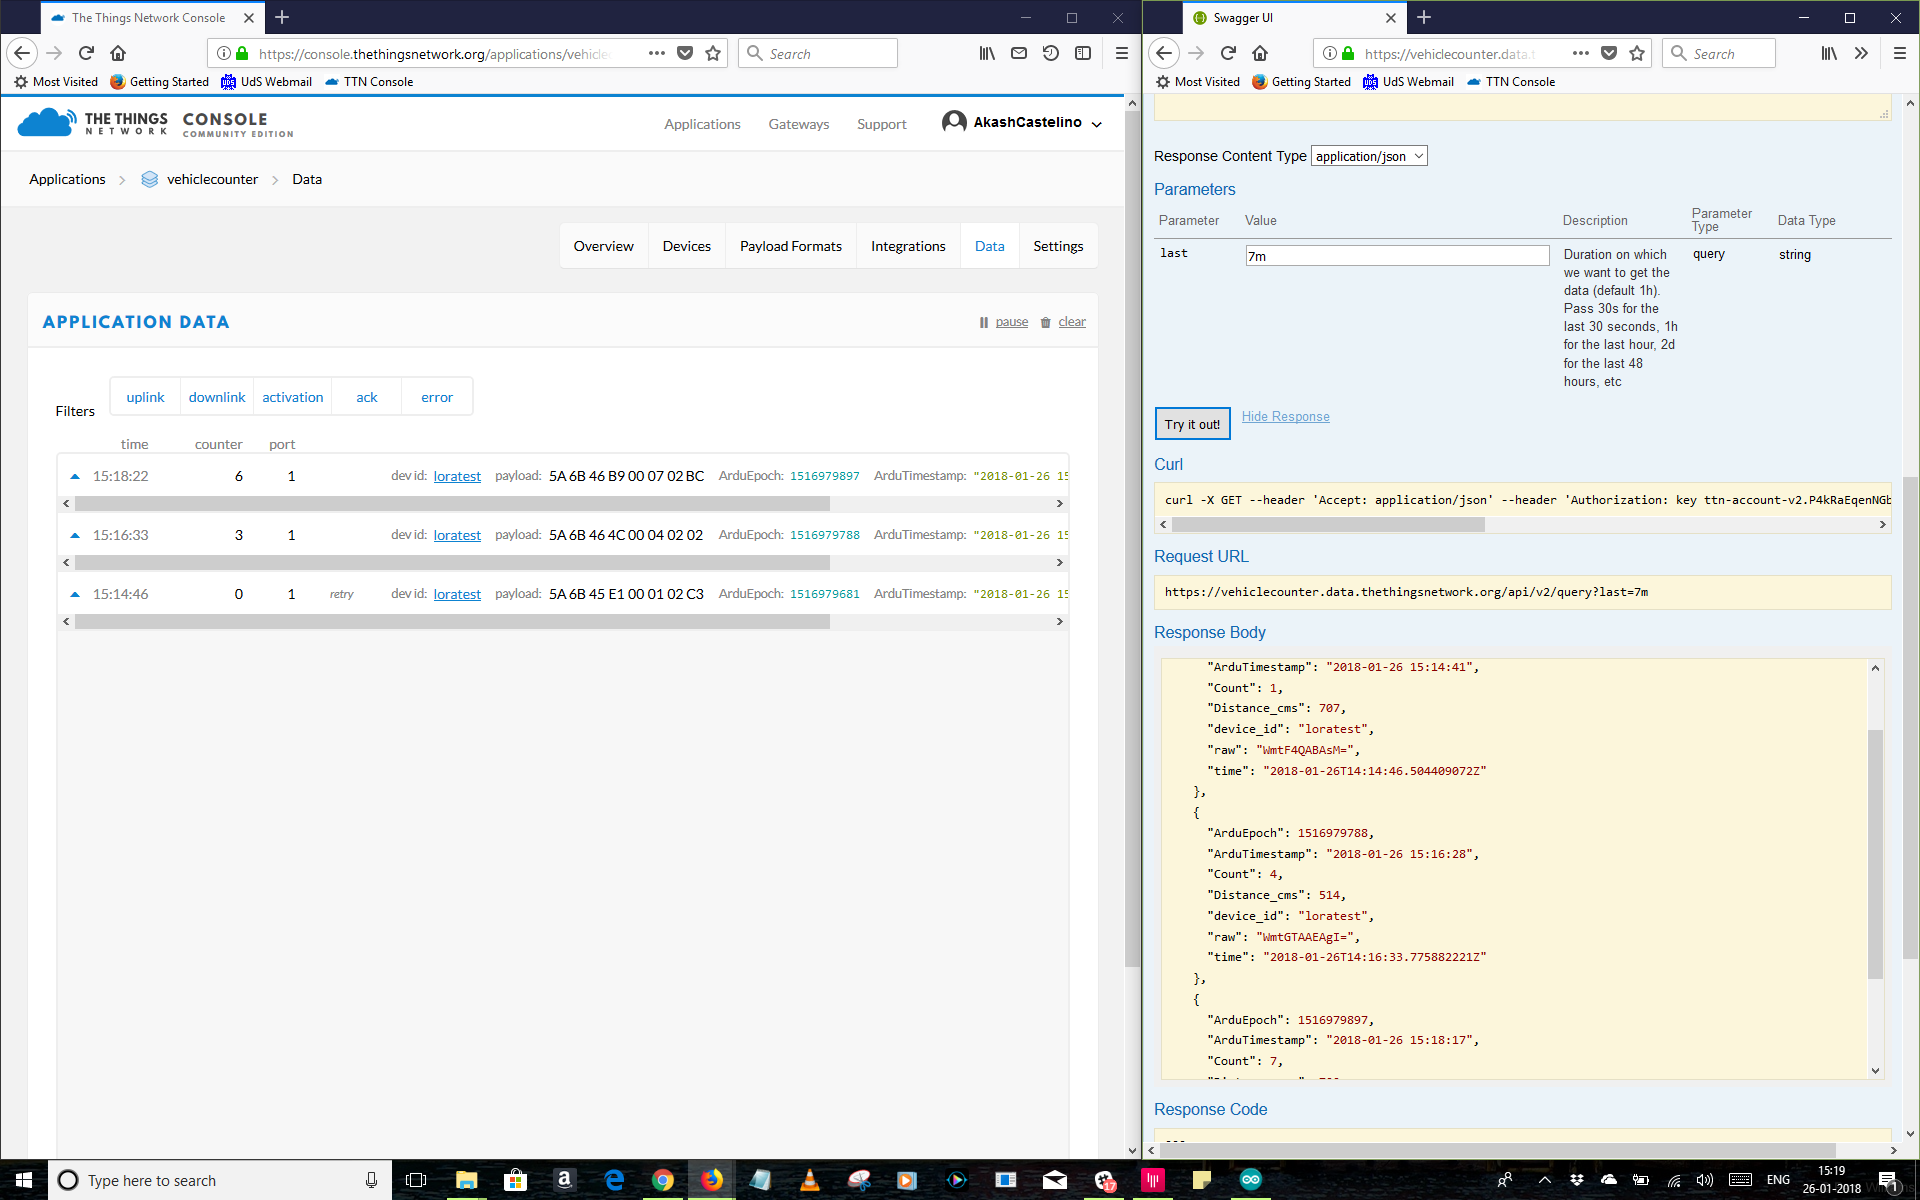Select the Swagger UI browser tab
Viewport: 1920px width, 1200px height.
[x=1294, y=18]
